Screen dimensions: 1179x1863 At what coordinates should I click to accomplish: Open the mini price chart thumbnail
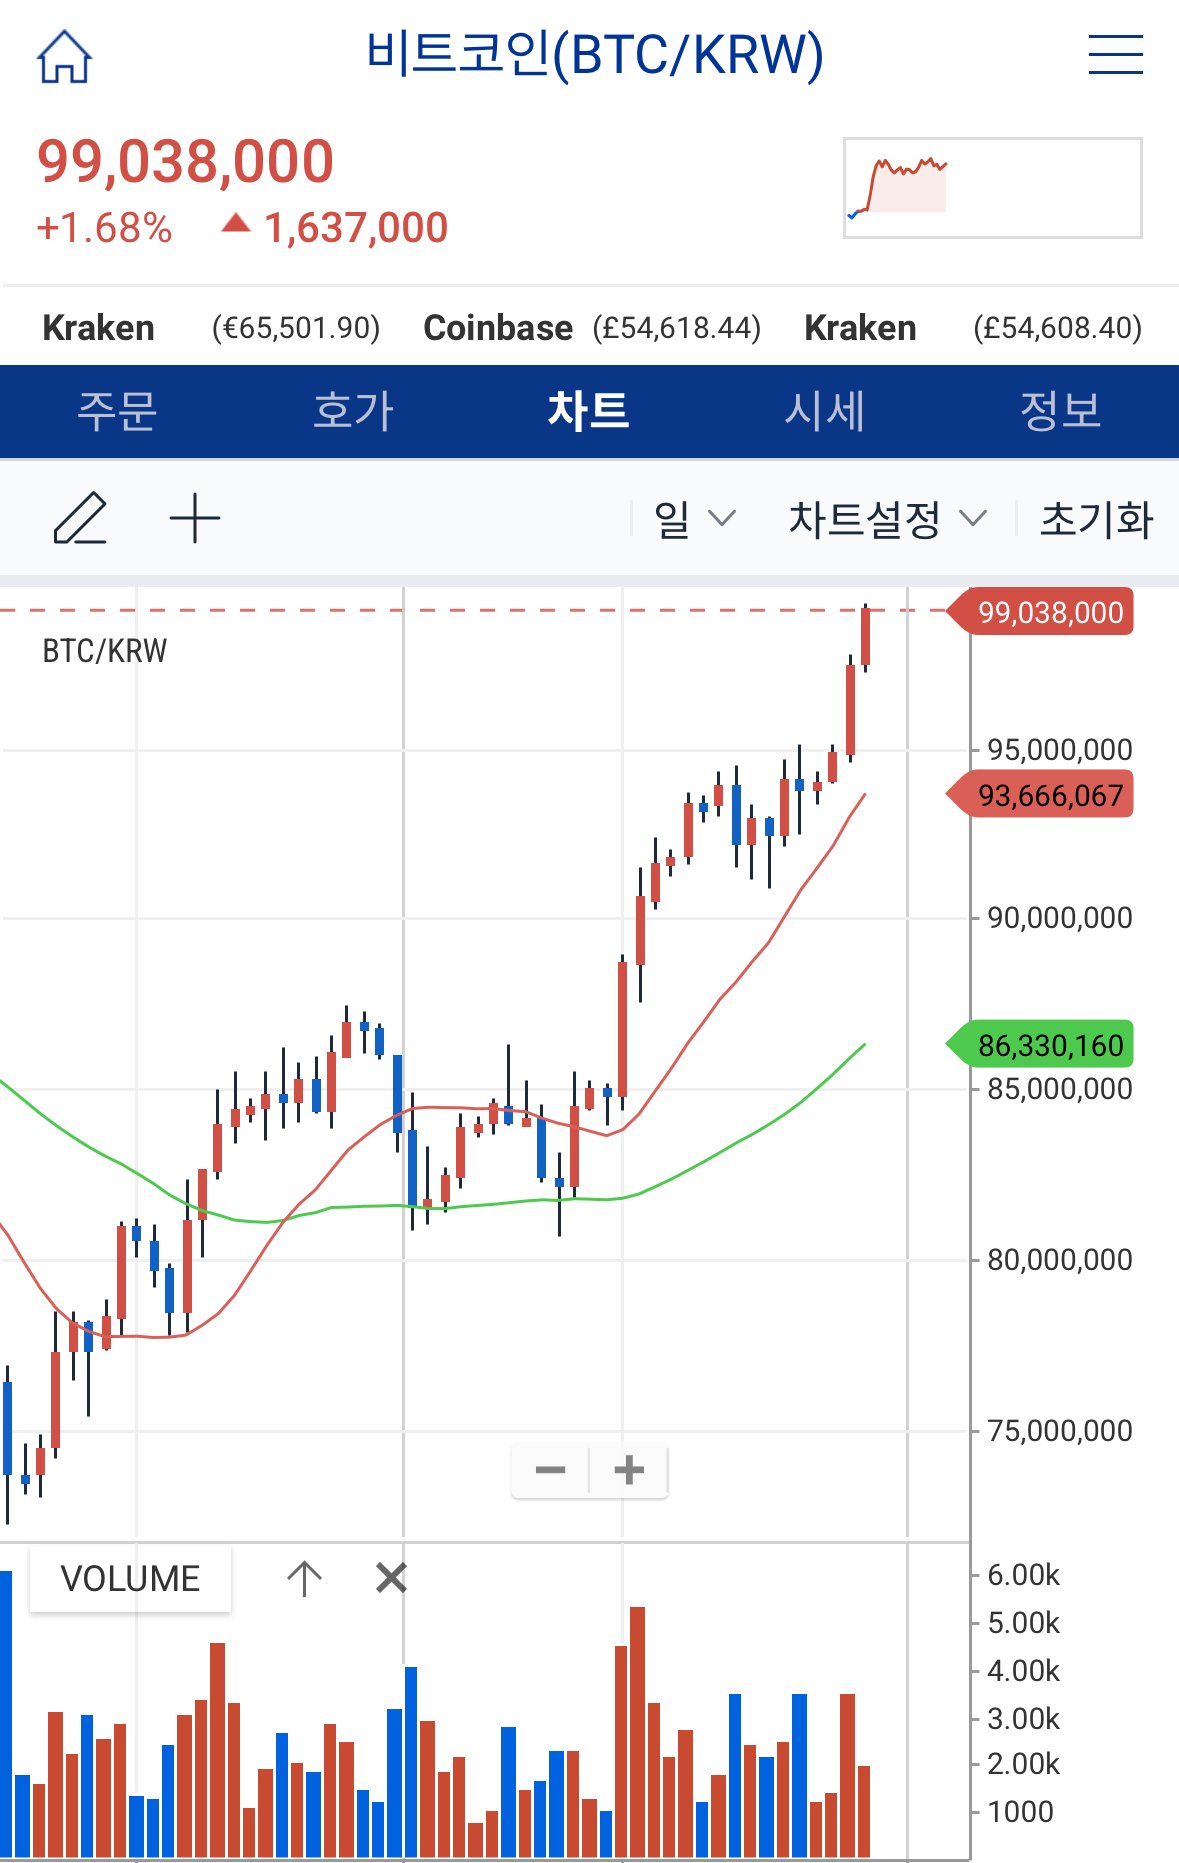point(992,188)
